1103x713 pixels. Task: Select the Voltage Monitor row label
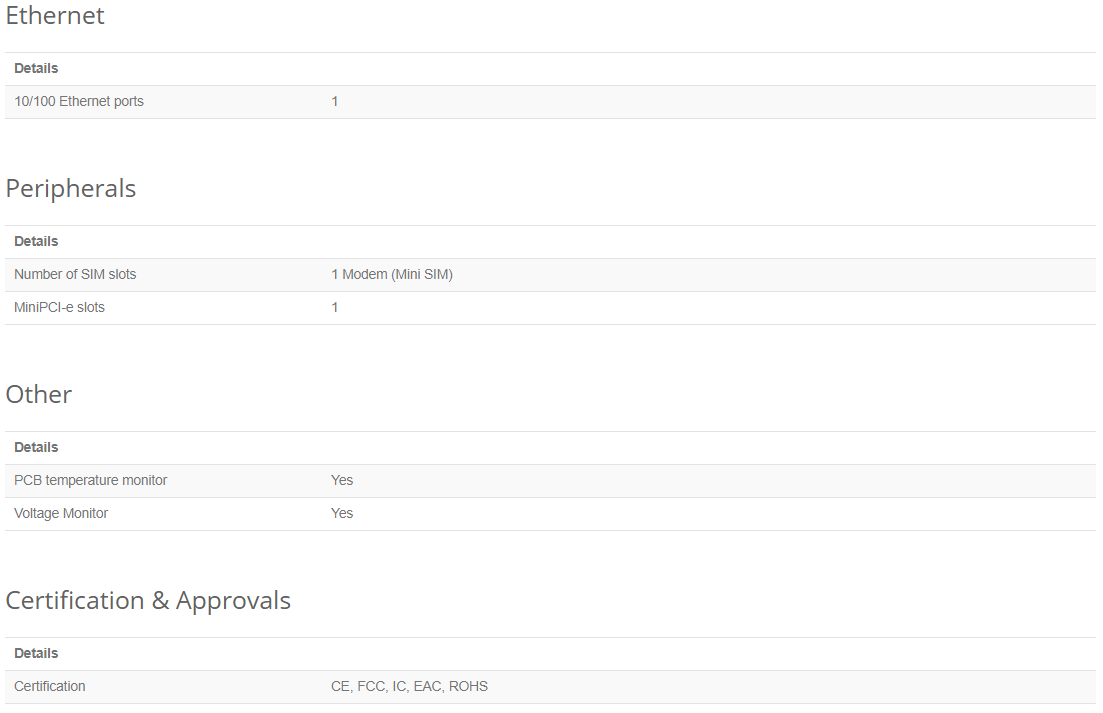point(61,513)
